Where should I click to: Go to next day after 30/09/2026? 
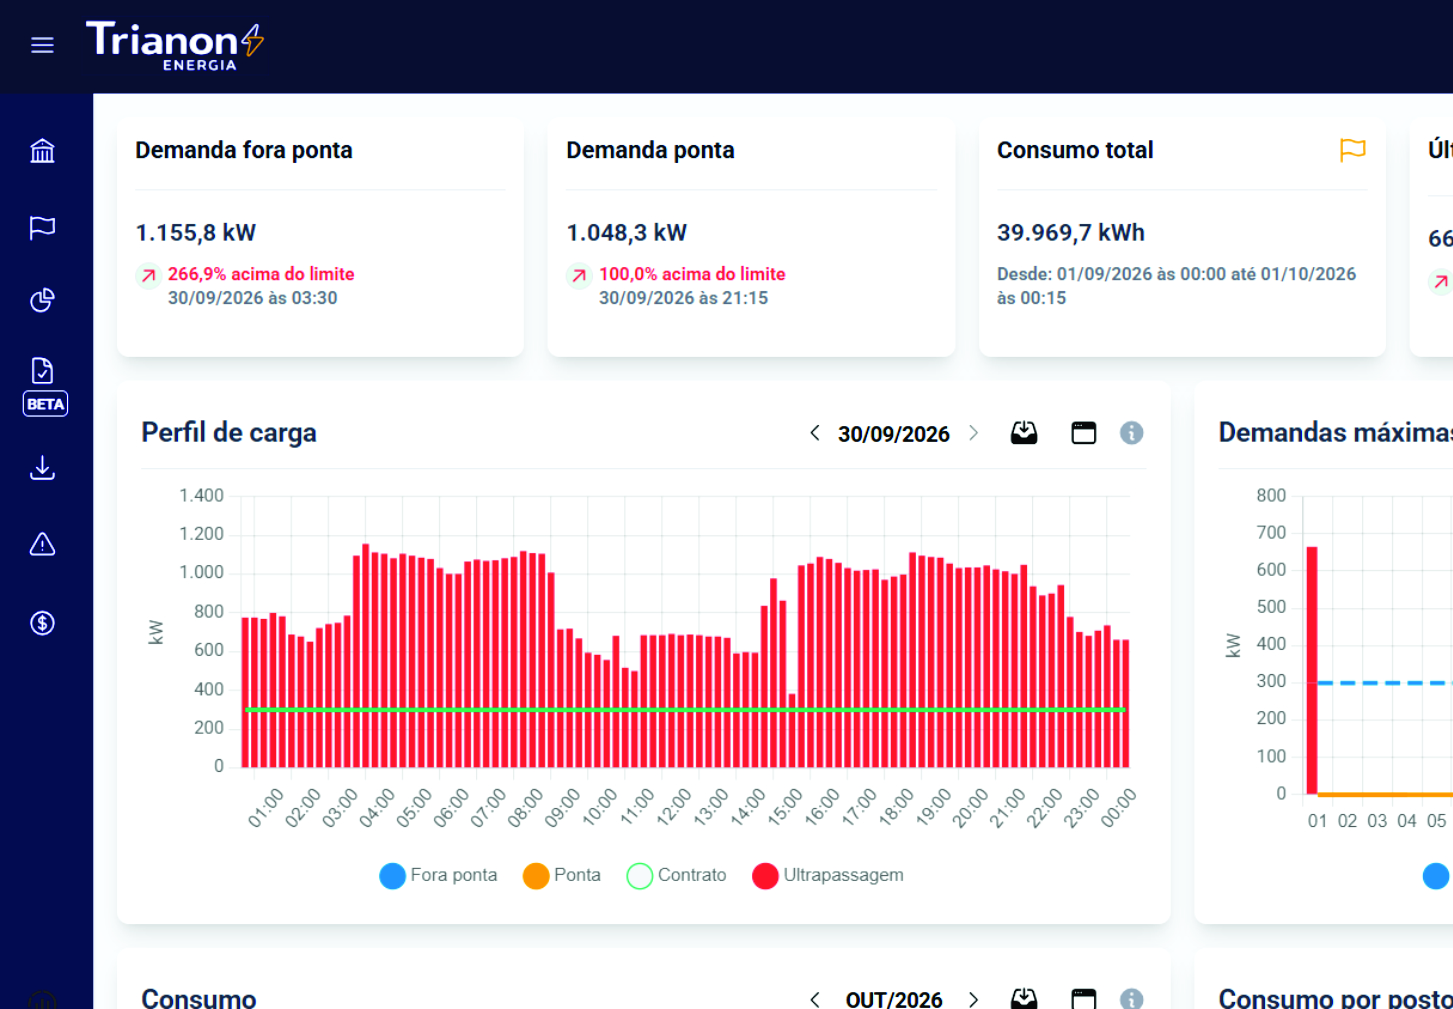click(973, 433)
